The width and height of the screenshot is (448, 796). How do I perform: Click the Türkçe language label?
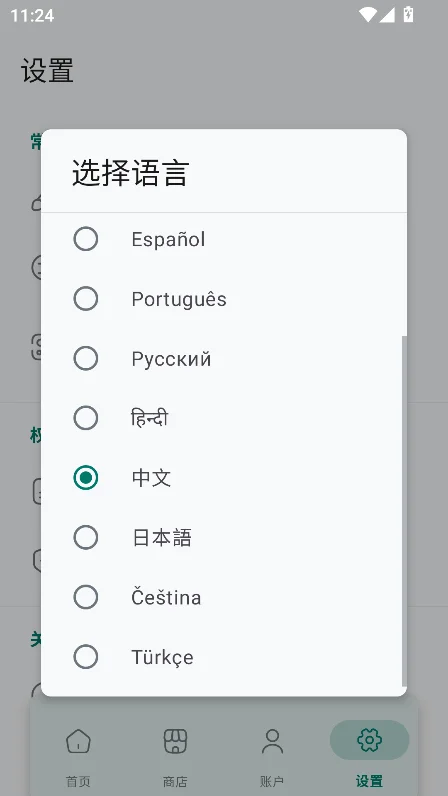pyautogui.click(x=162, y=657)
